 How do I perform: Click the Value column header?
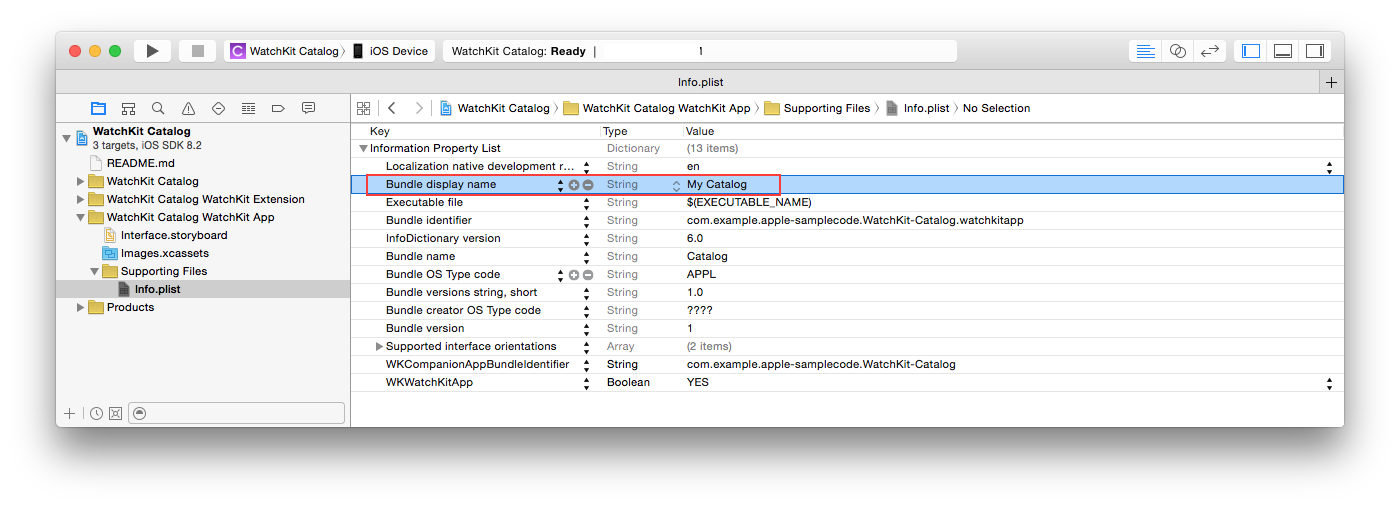(x=699, y=132)
